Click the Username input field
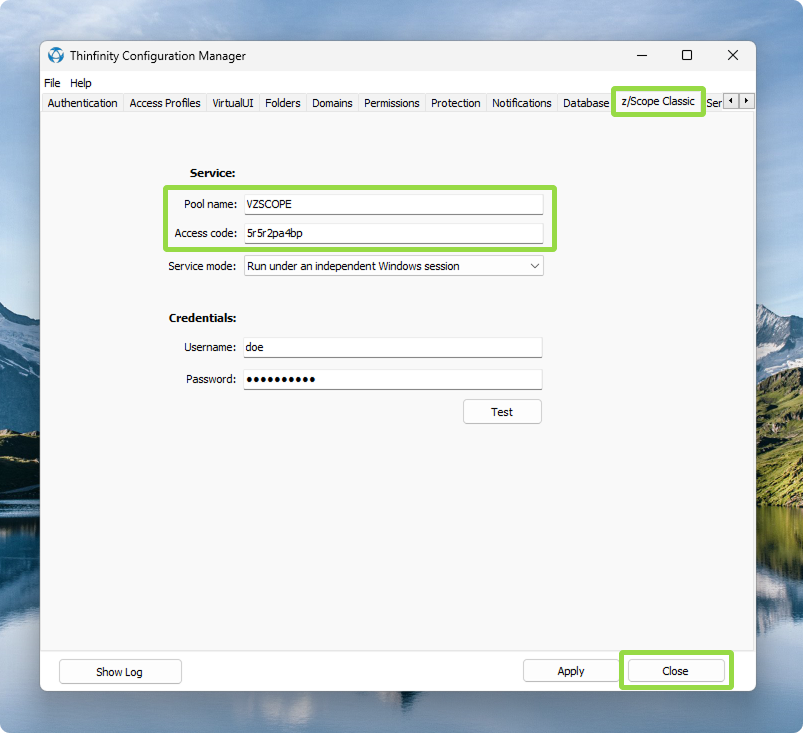This screenshot has width=803, height=733. point(393,347)
